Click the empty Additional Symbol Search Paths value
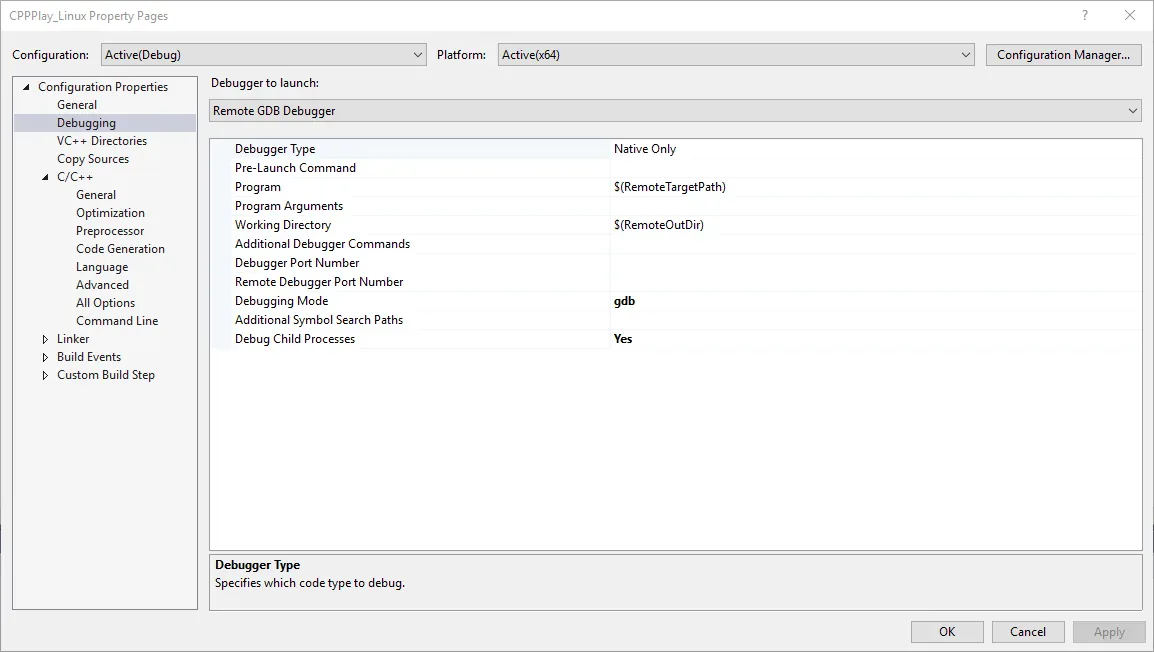 click(876, 320)
